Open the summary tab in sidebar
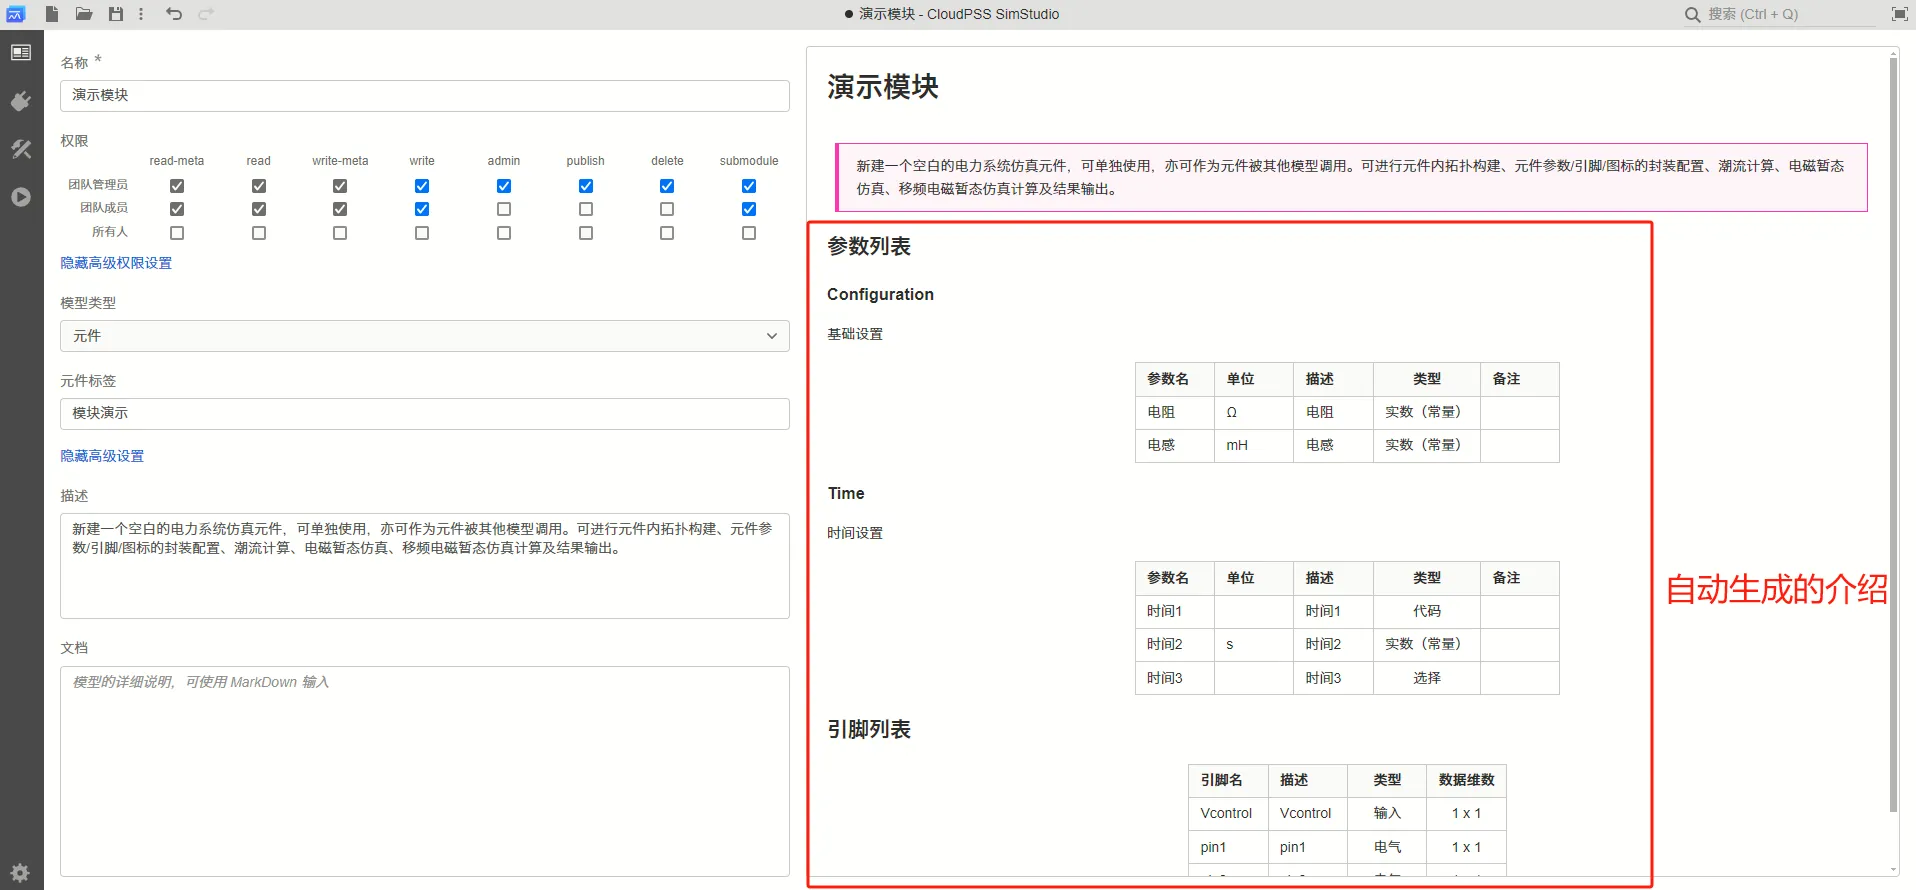 tap(21, 53)
